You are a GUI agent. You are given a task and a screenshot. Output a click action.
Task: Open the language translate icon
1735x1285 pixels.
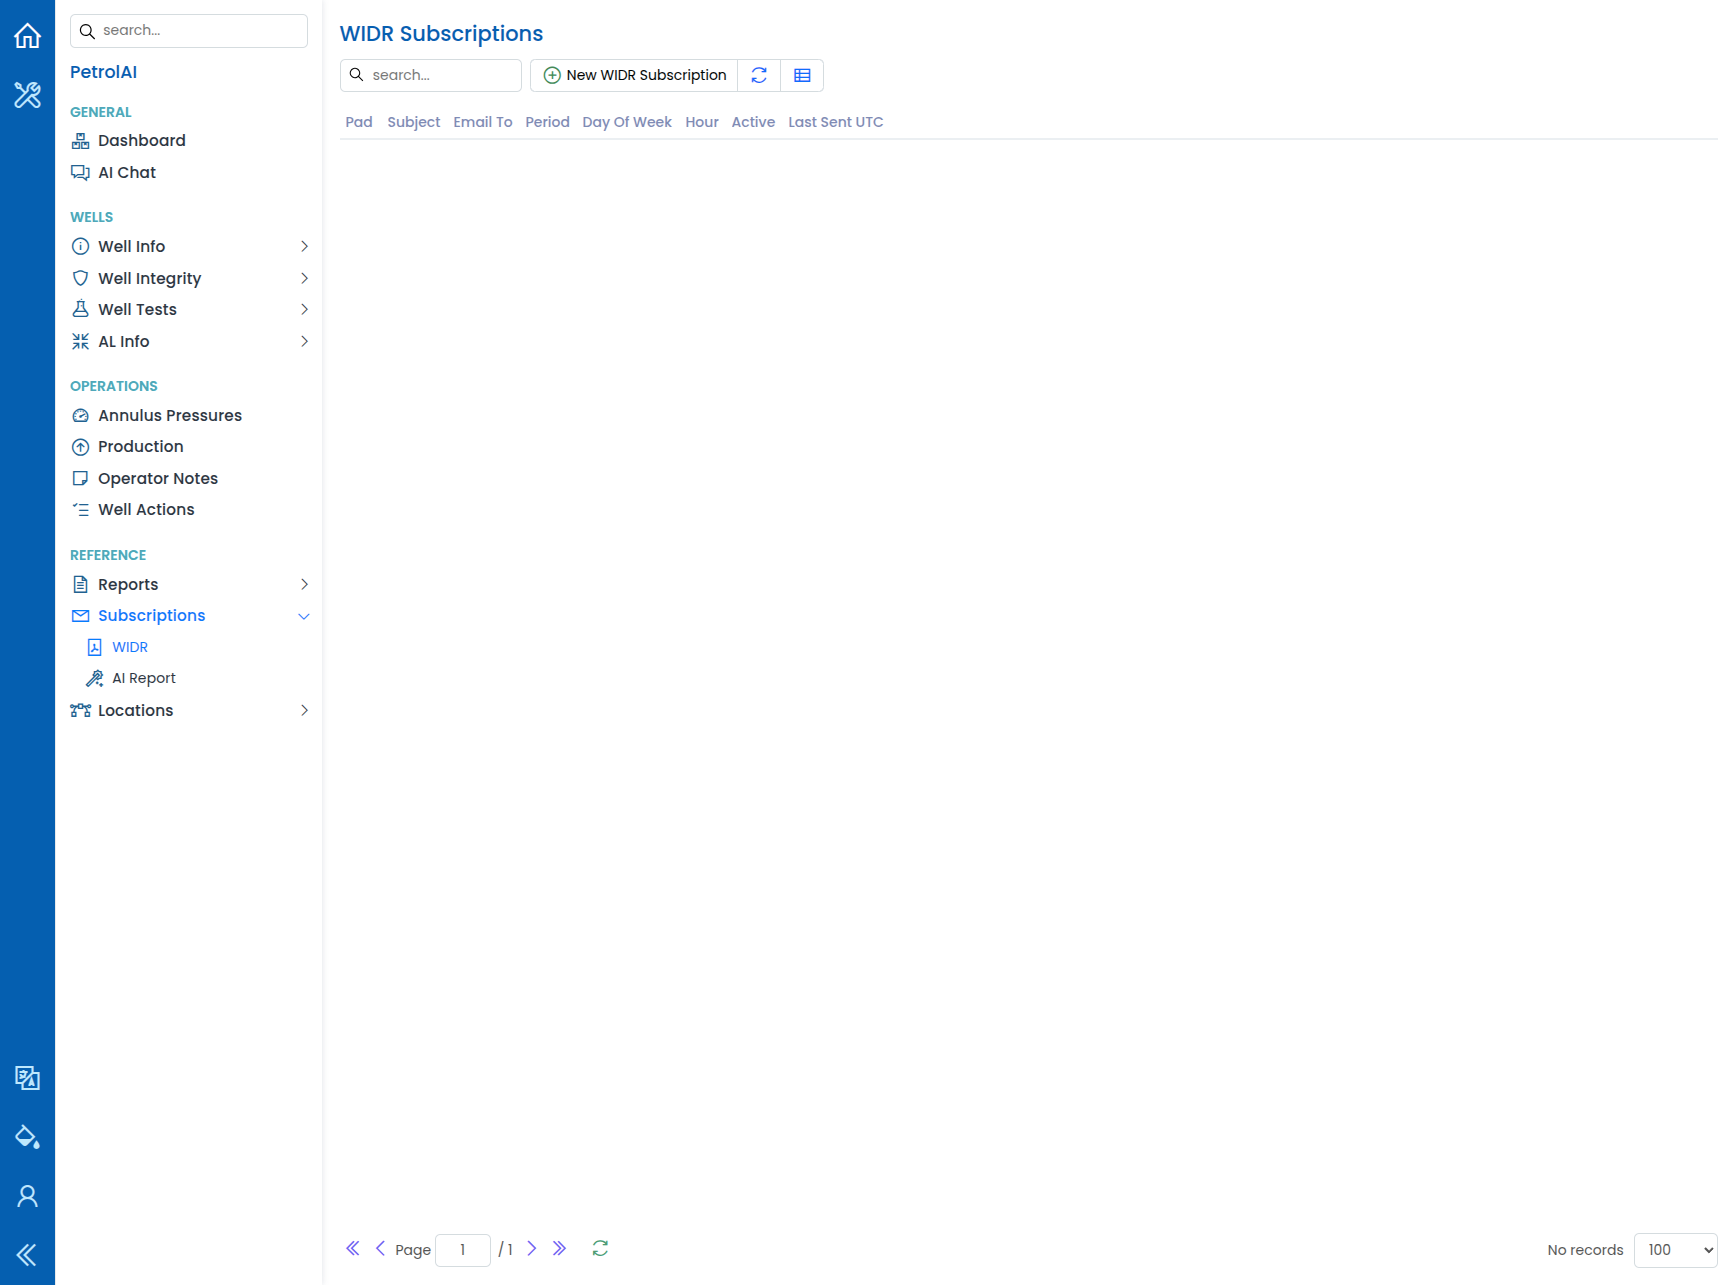pos(27,1077)
